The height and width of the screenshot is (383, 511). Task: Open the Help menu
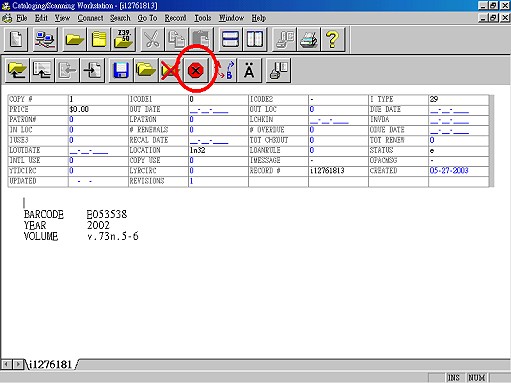259,18
